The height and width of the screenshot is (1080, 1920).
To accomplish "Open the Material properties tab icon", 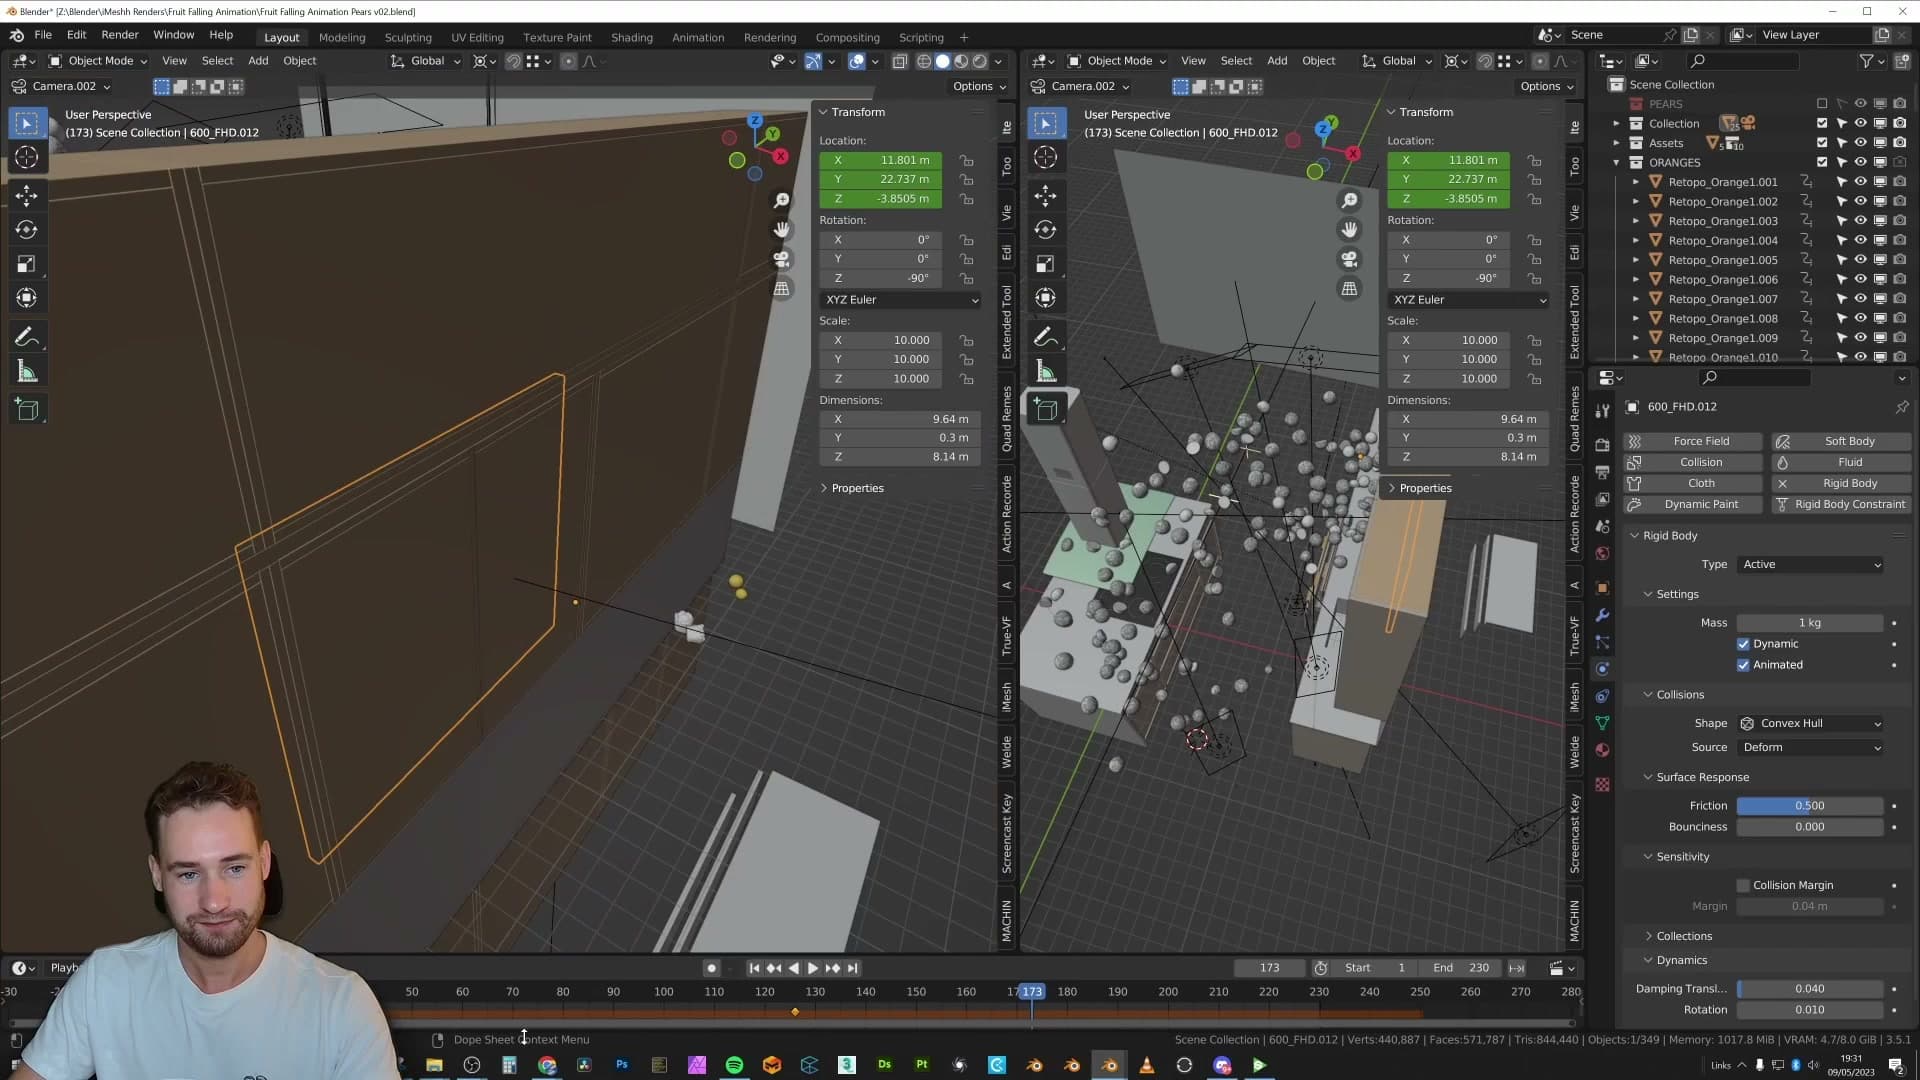I will coord(1603,750).
